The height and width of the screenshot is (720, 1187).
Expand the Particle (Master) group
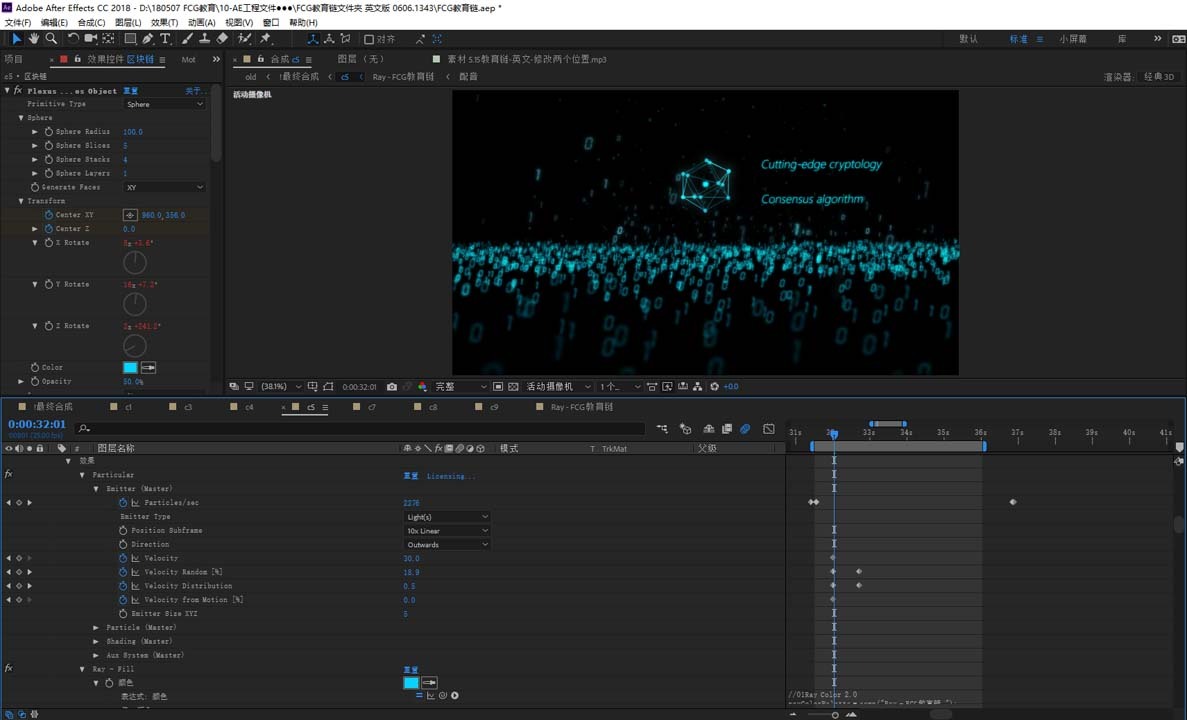tap(96, 628)
